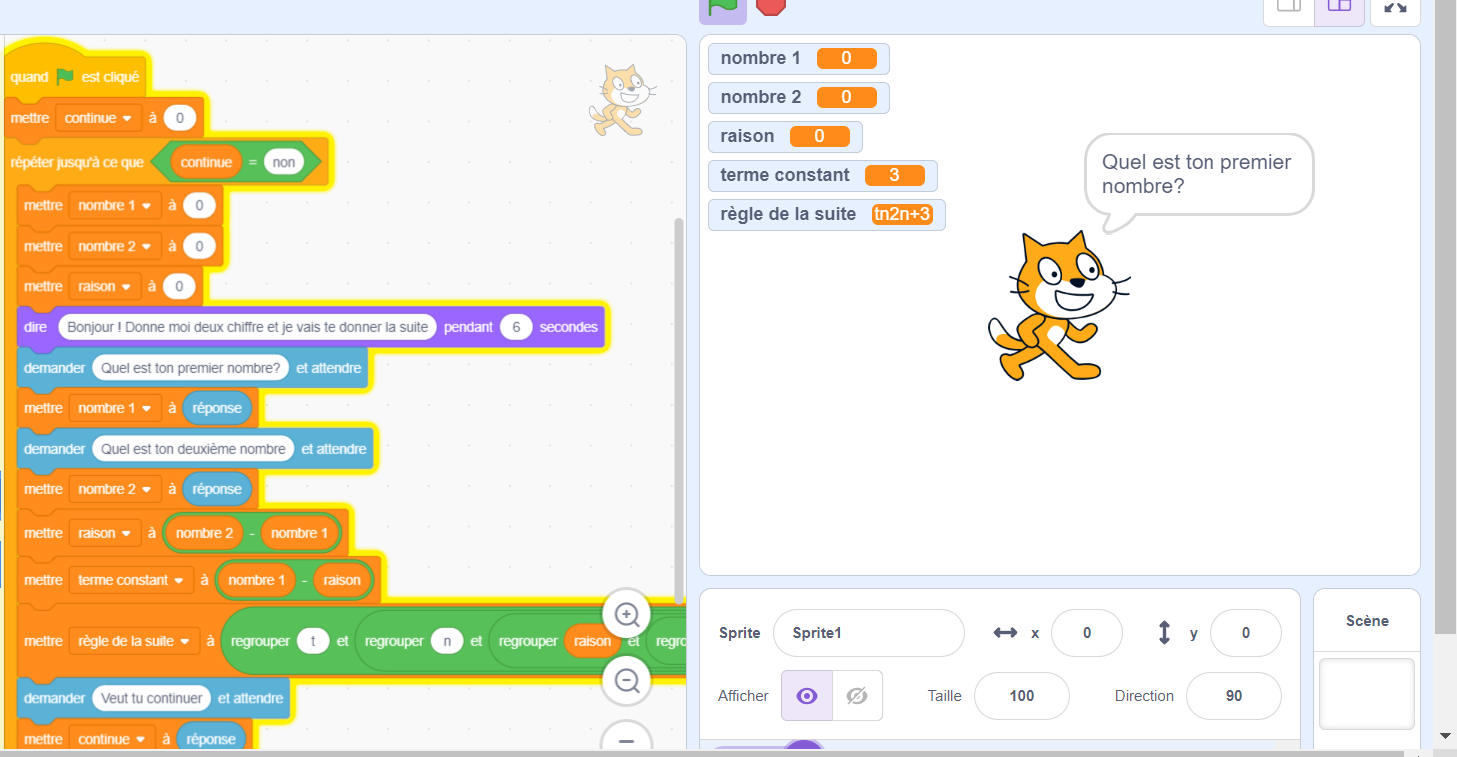Open continue dropdown set to réponse
Screen dimensions: 1457x757
(x=111, y=739)
